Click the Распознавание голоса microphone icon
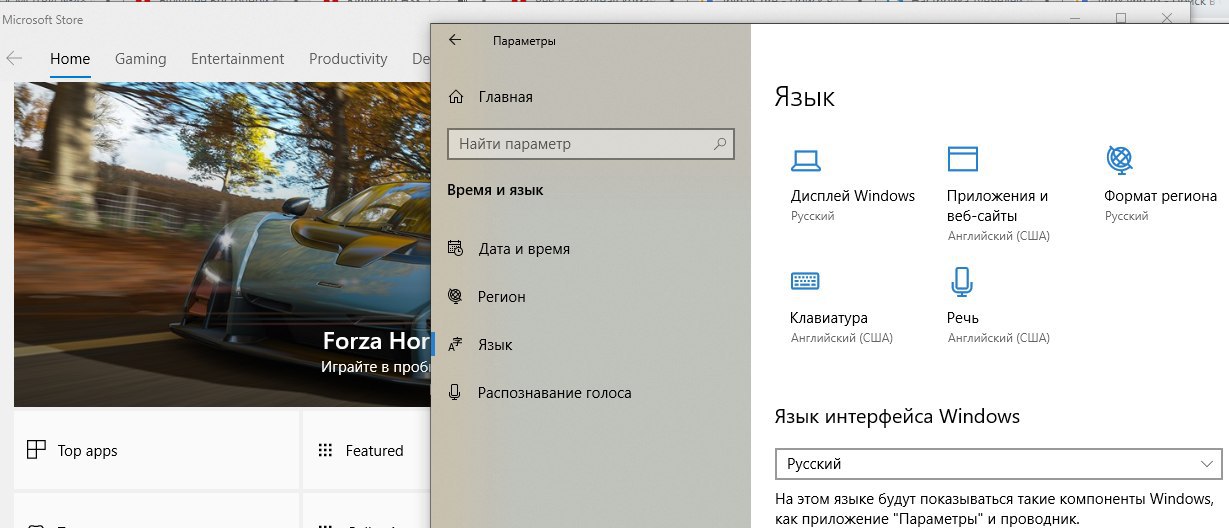Screen dimensions: 1229x528 click(x=455, y=392)
